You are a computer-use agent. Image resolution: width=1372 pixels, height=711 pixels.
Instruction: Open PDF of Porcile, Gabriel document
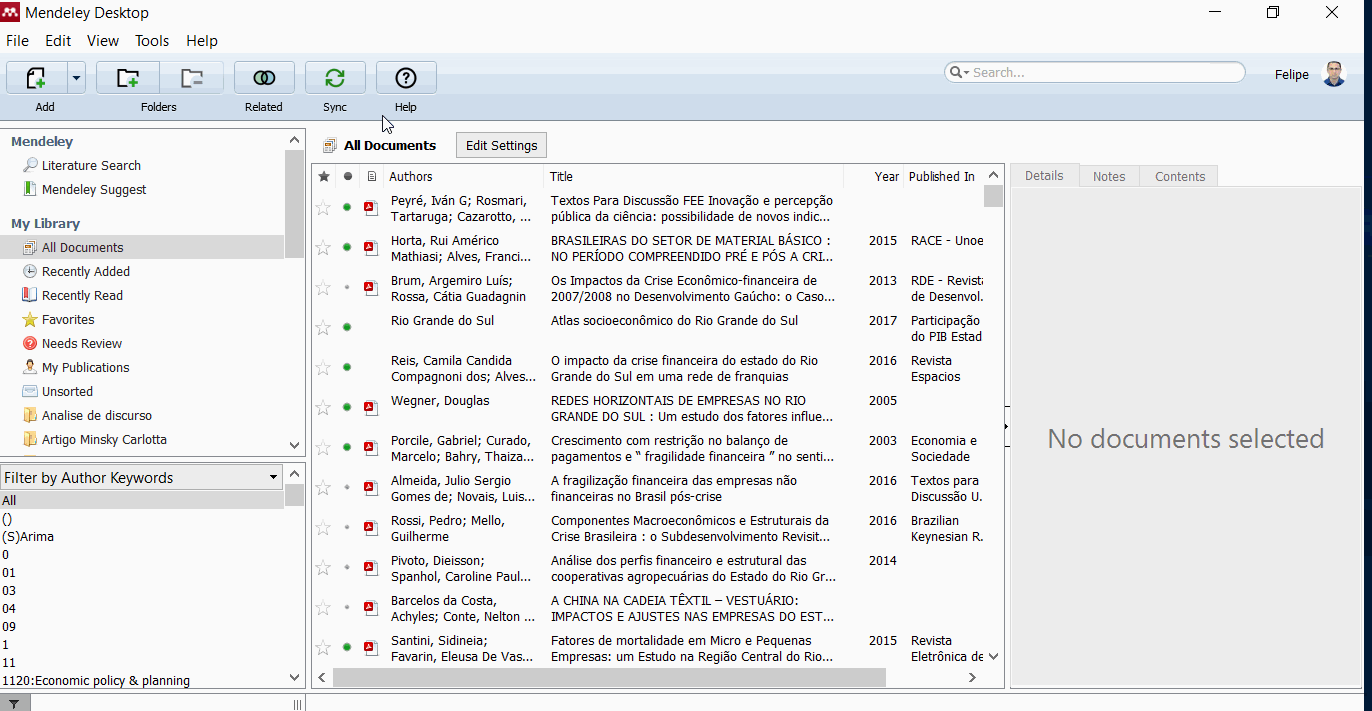tap(370, 448)
